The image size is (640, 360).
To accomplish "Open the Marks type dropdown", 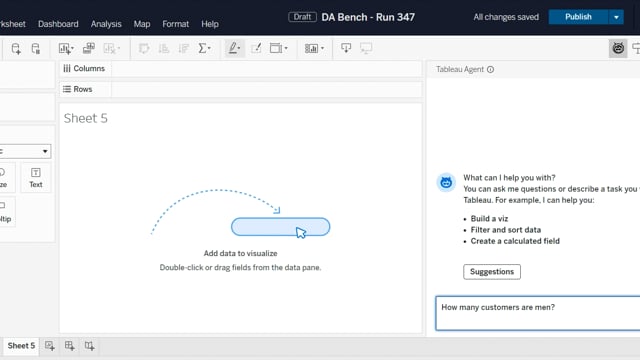I will pos(25,151).
